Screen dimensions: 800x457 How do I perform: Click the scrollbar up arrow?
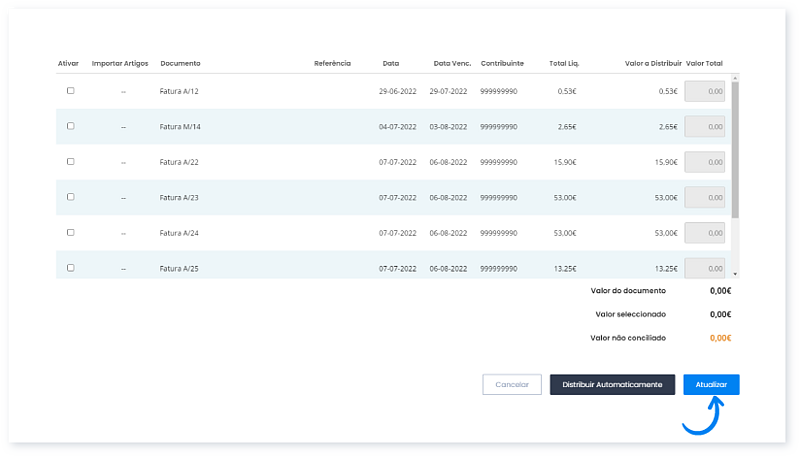[x=735, y=77]
